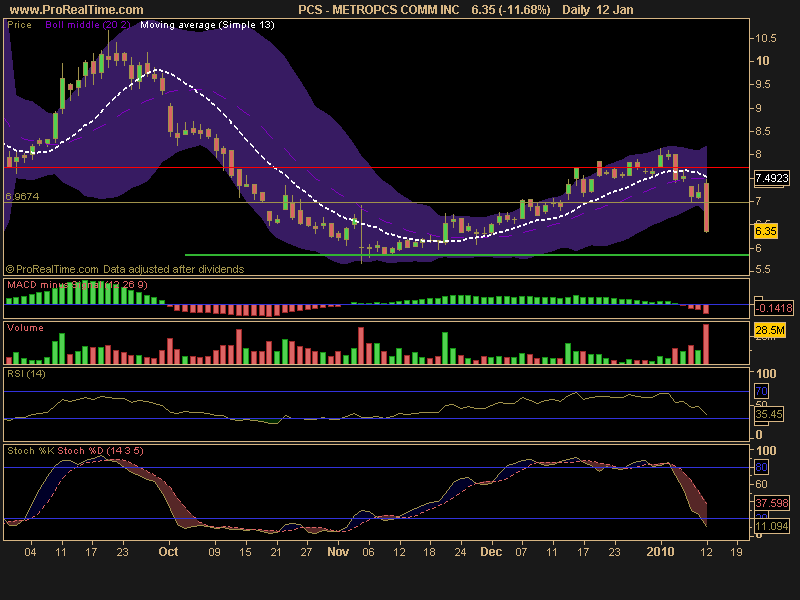Click the Oct label on the date axis

tap(168, 552)
